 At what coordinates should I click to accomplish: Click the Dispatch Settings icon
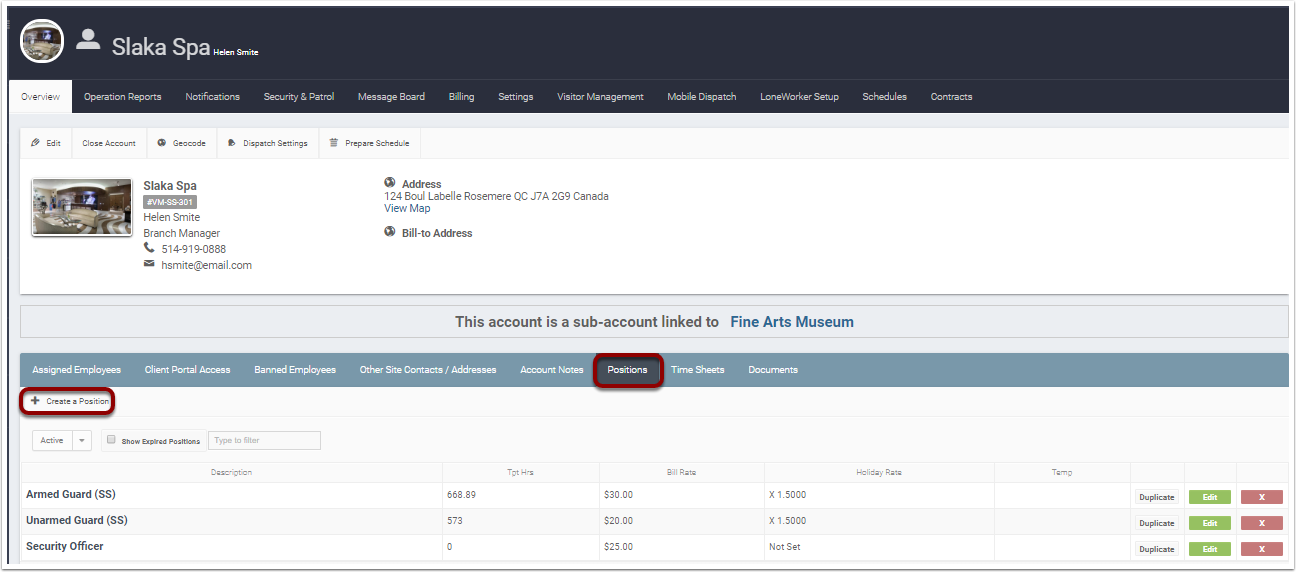tap(232, 143)
